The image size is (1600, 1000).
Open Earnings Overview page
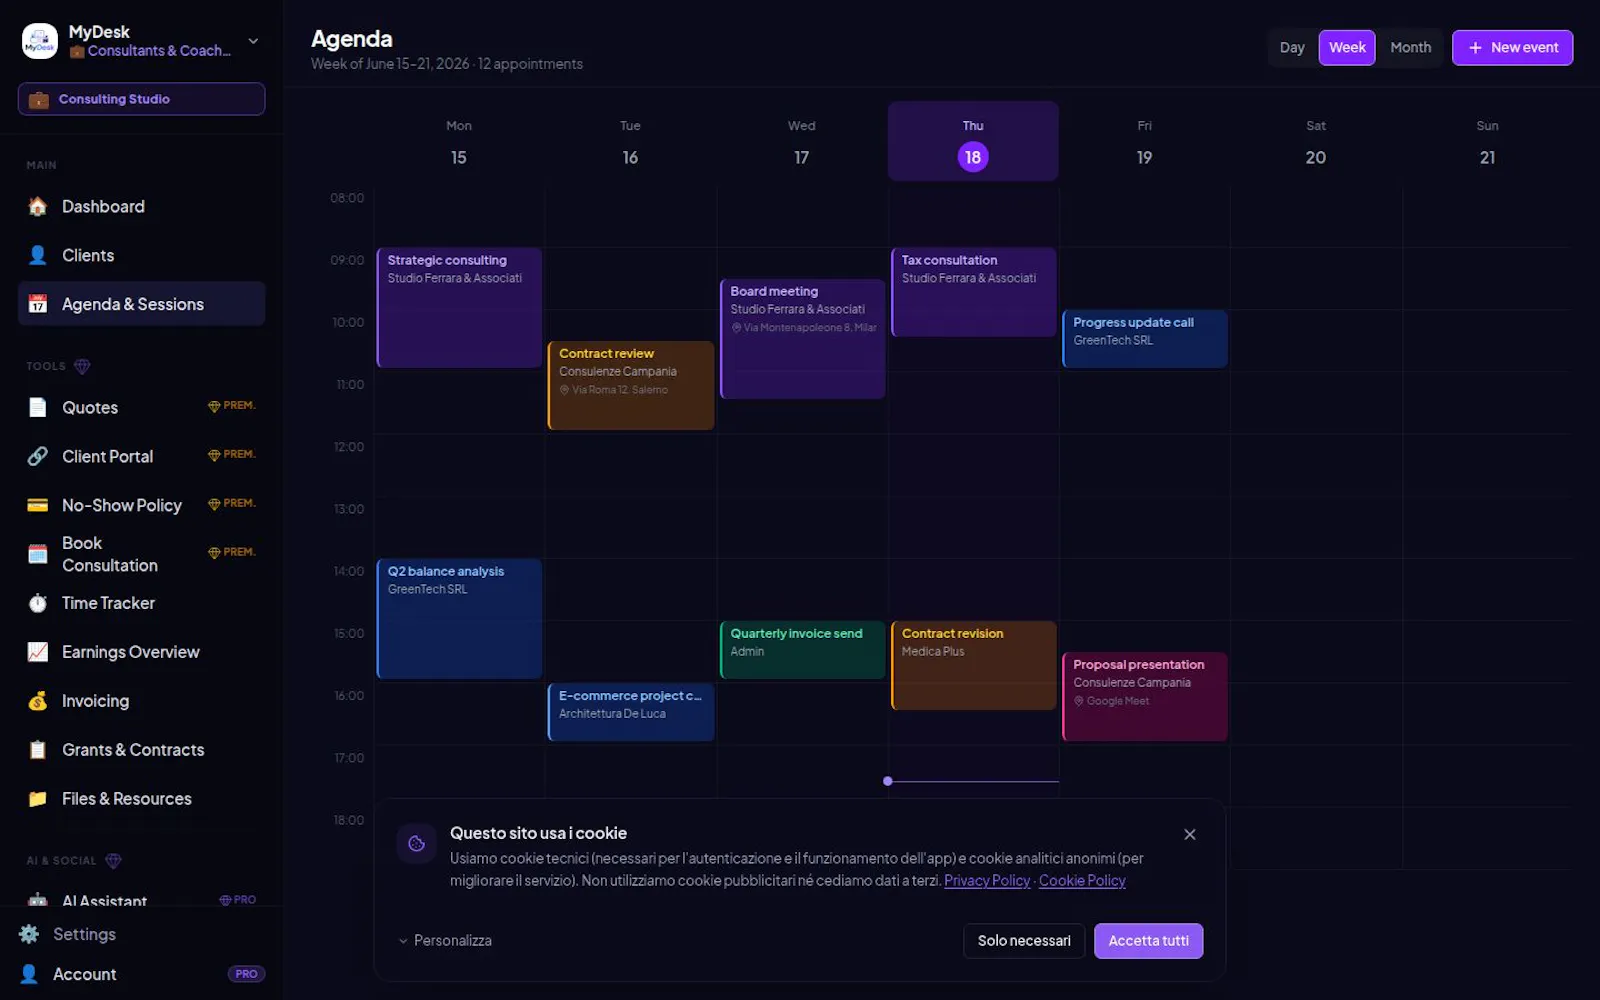click(x=141, y=652)
